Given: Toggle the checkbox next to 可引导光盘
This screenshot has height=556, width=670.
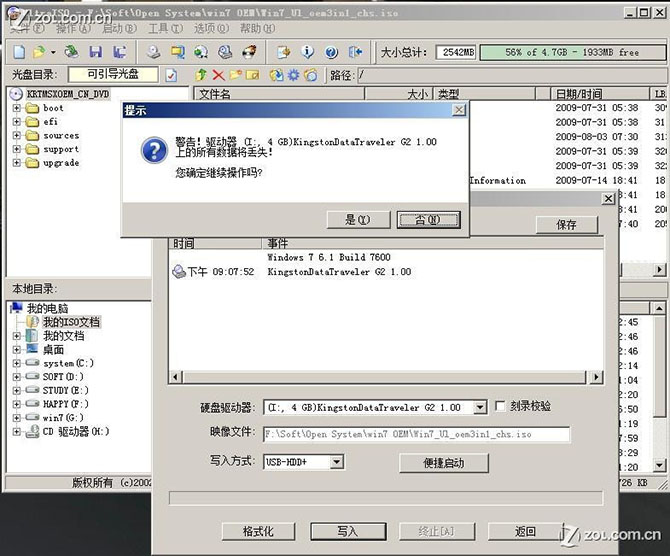Looking at the screenshot, I should pyautogui.click(x=171, y=75).
